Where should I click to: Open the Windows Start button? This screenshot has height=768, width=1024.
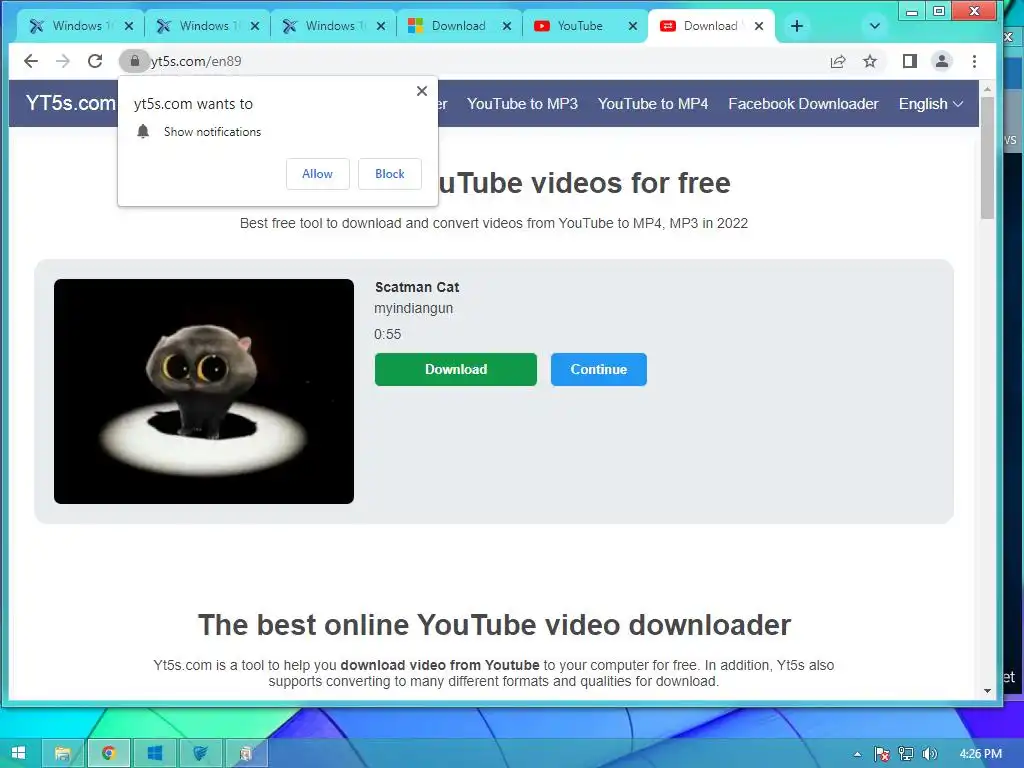pos(18,753)
